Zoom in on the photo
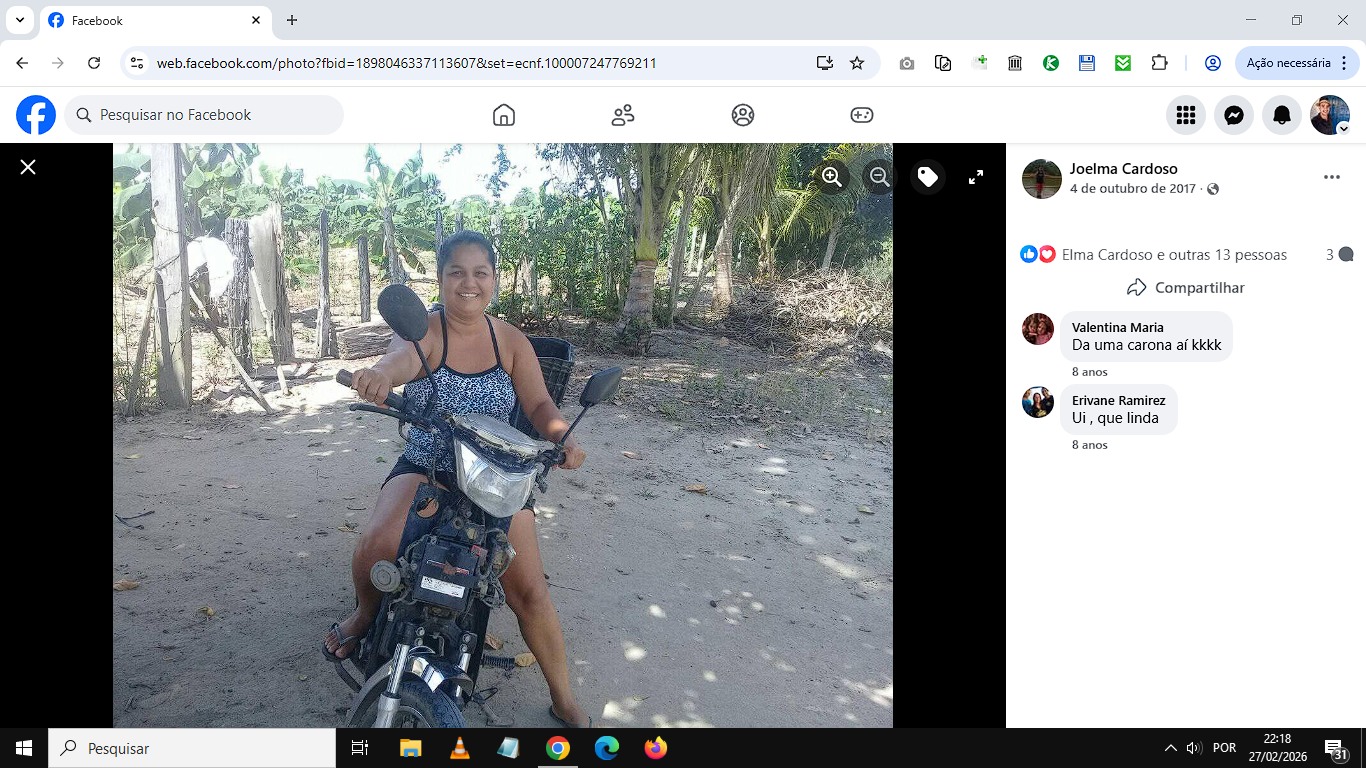The height and width of the screenshot is (768, 1366). (831, 177)
